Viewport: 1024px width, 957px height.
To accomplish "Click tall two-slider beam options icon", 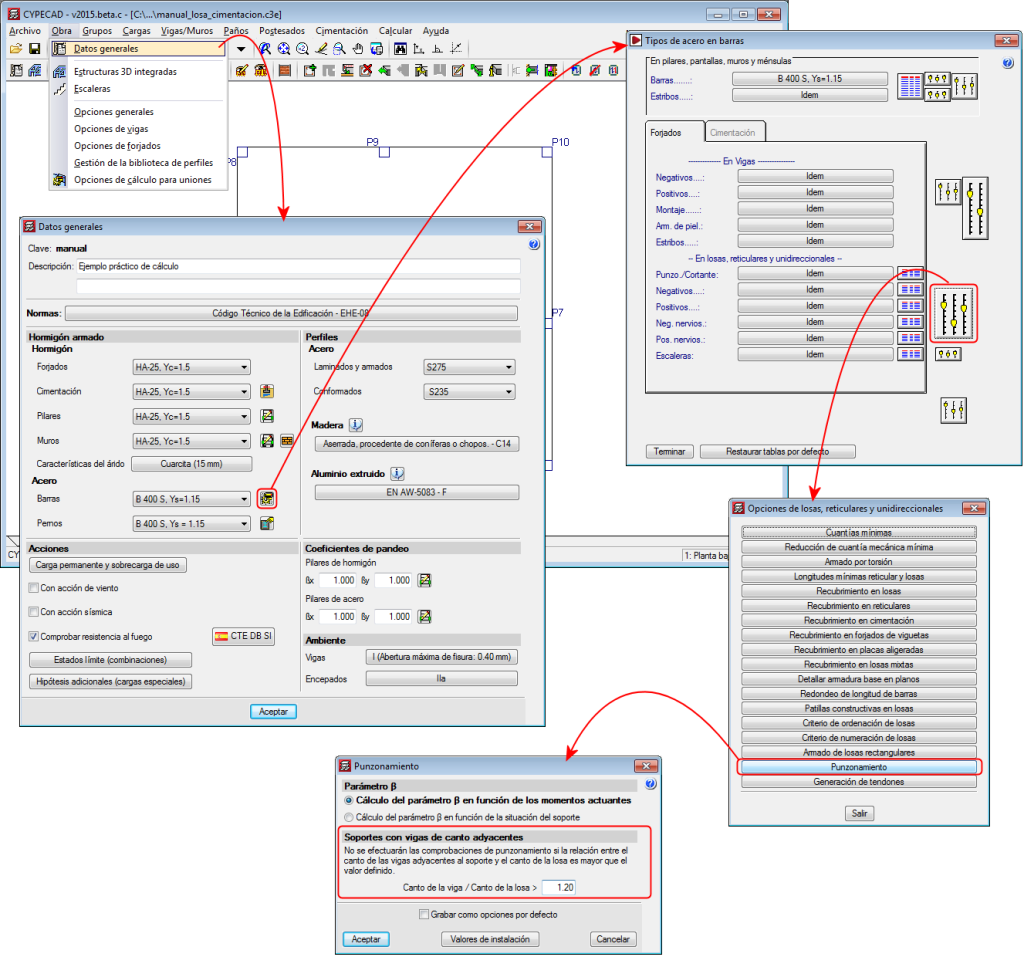I will (975, 208).
